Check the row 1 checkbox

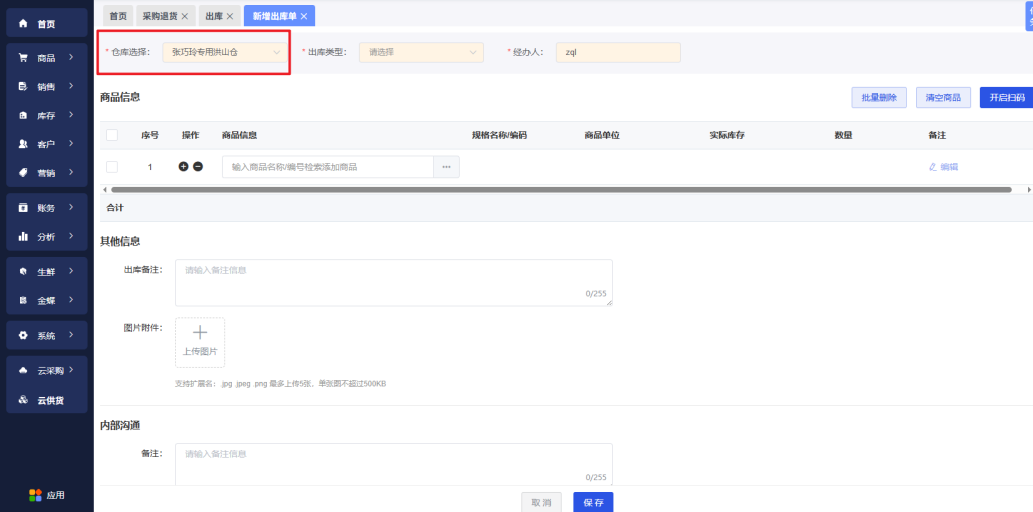point(112,167)
